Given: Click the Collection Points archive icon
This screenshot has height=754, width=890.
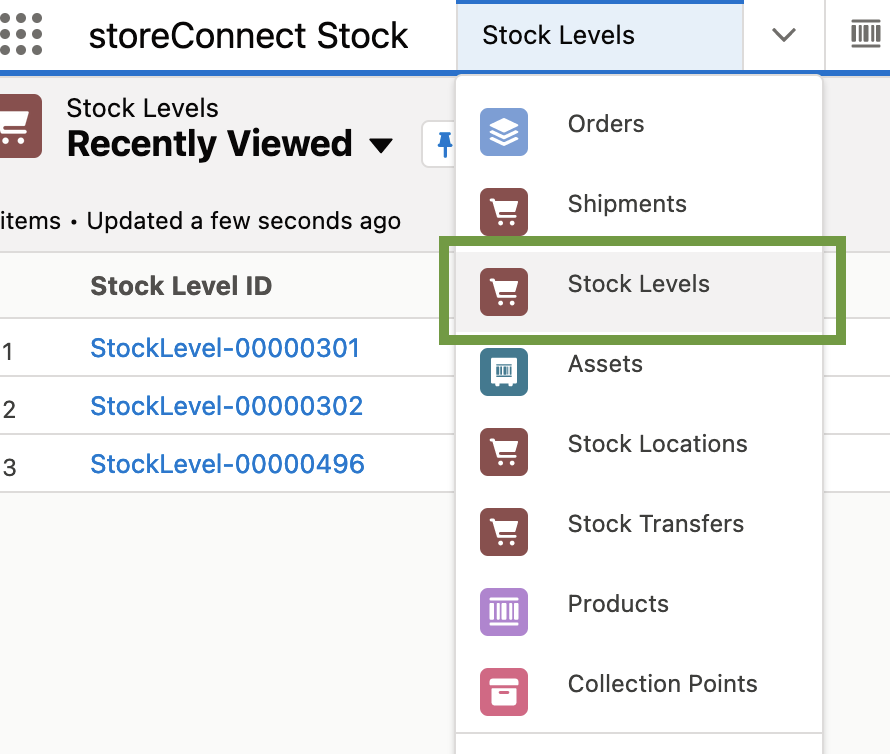Looking at the screenshot, I should tap(503, 692).
